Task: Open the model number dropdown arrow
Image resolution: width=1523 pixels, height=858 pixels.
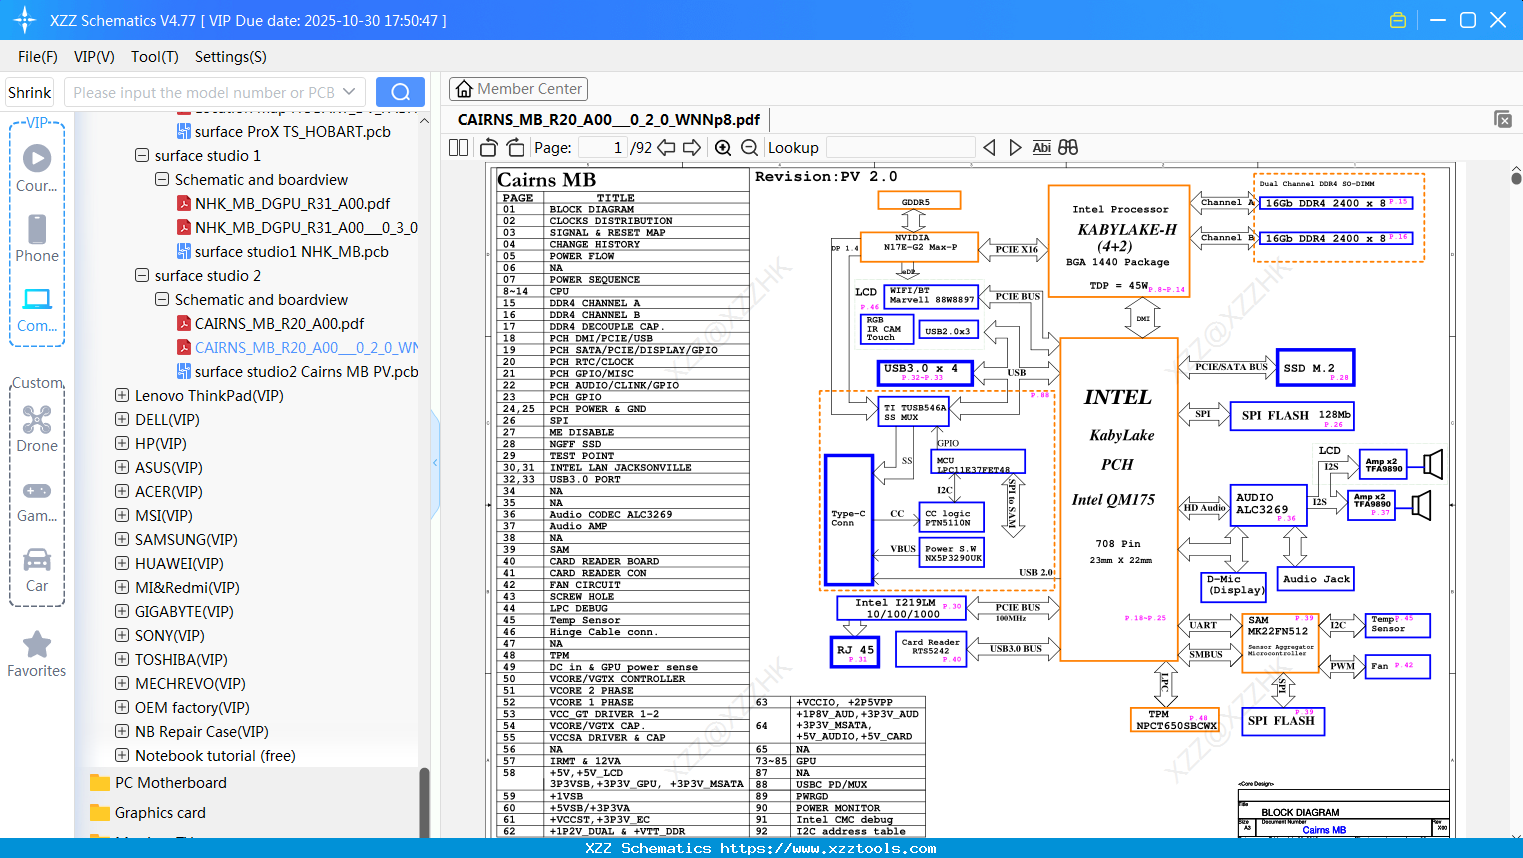Action: pos(349,92)
